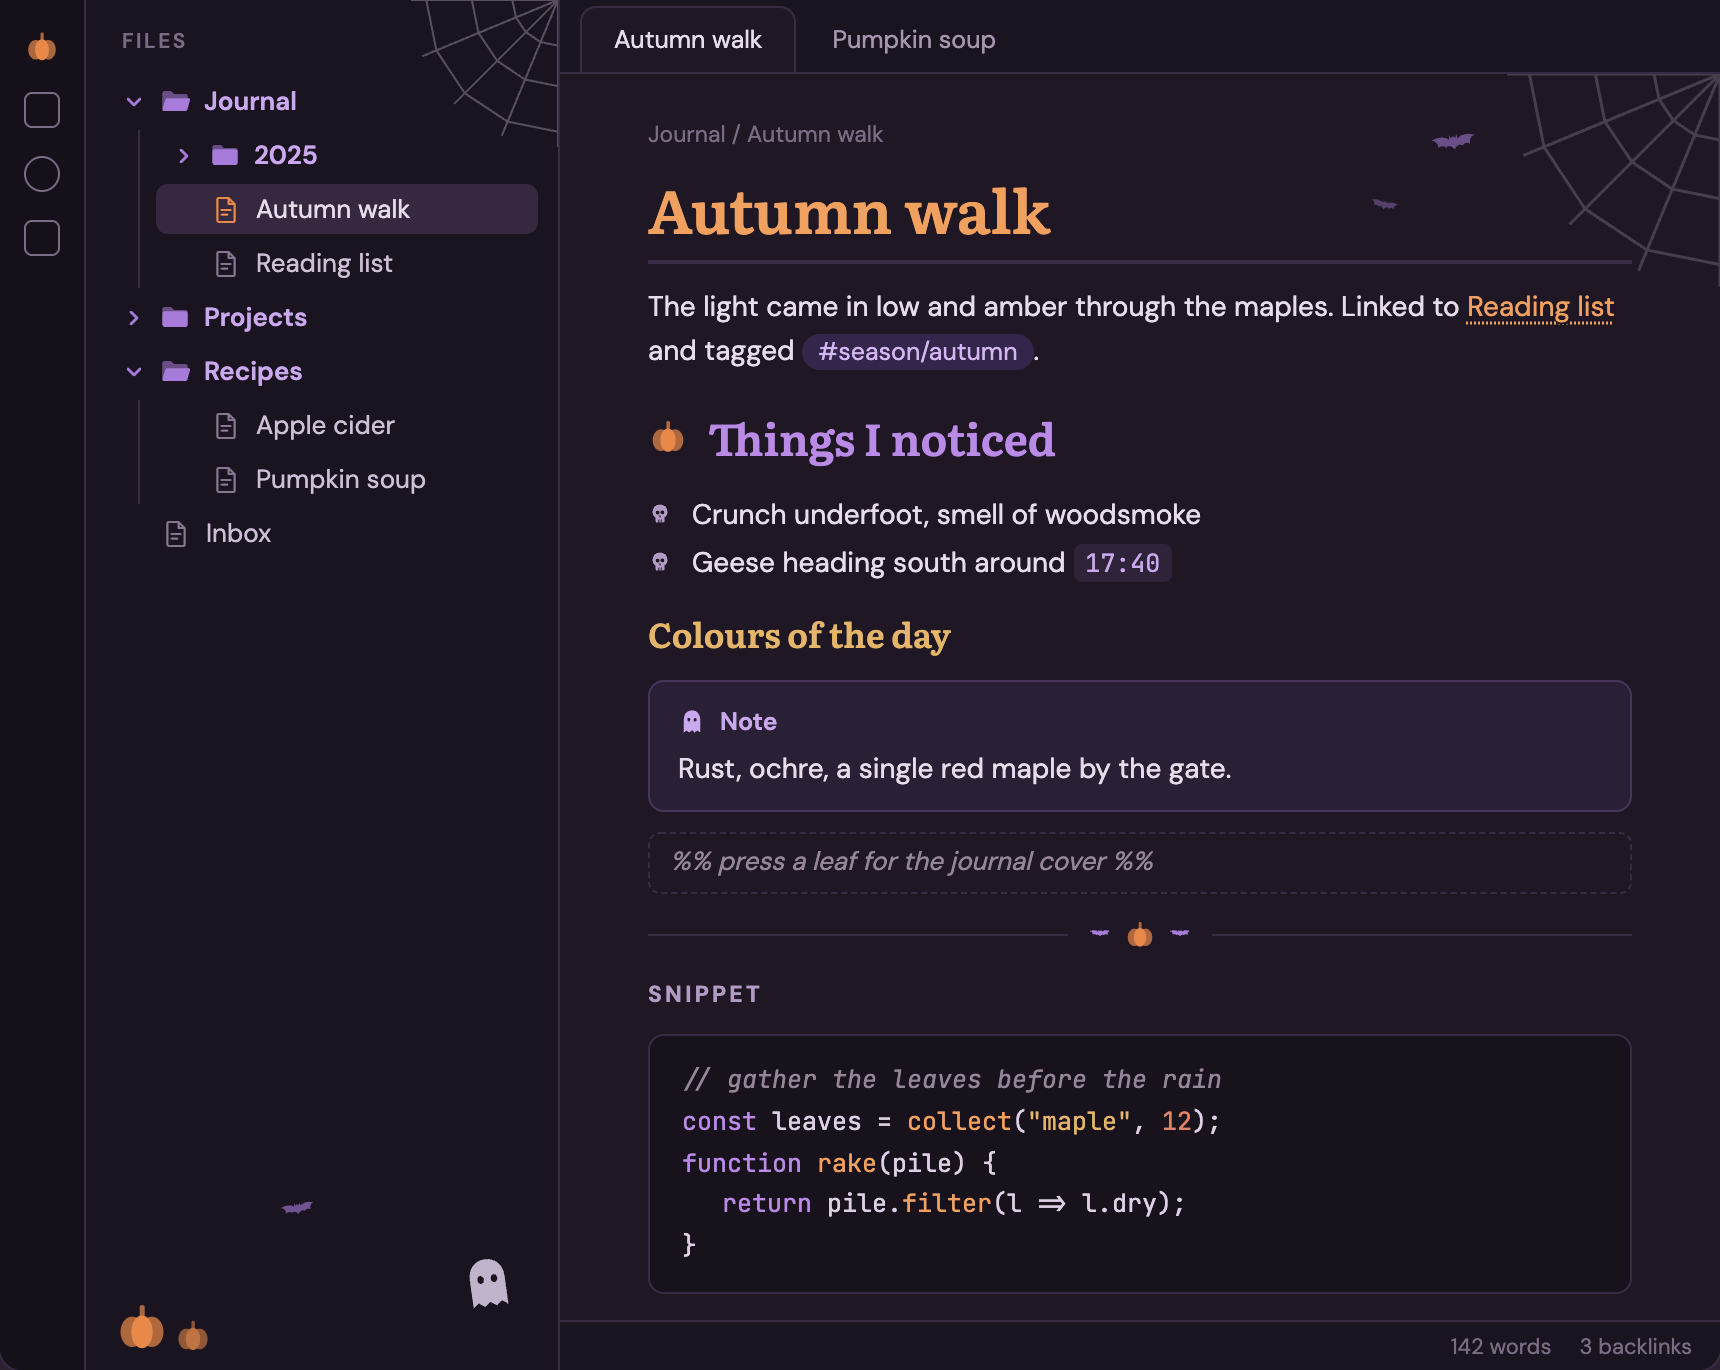Click the ghost icon at sidebar bottom
This screenshot has width=1720, height=1370.
tap(489, 1283)
